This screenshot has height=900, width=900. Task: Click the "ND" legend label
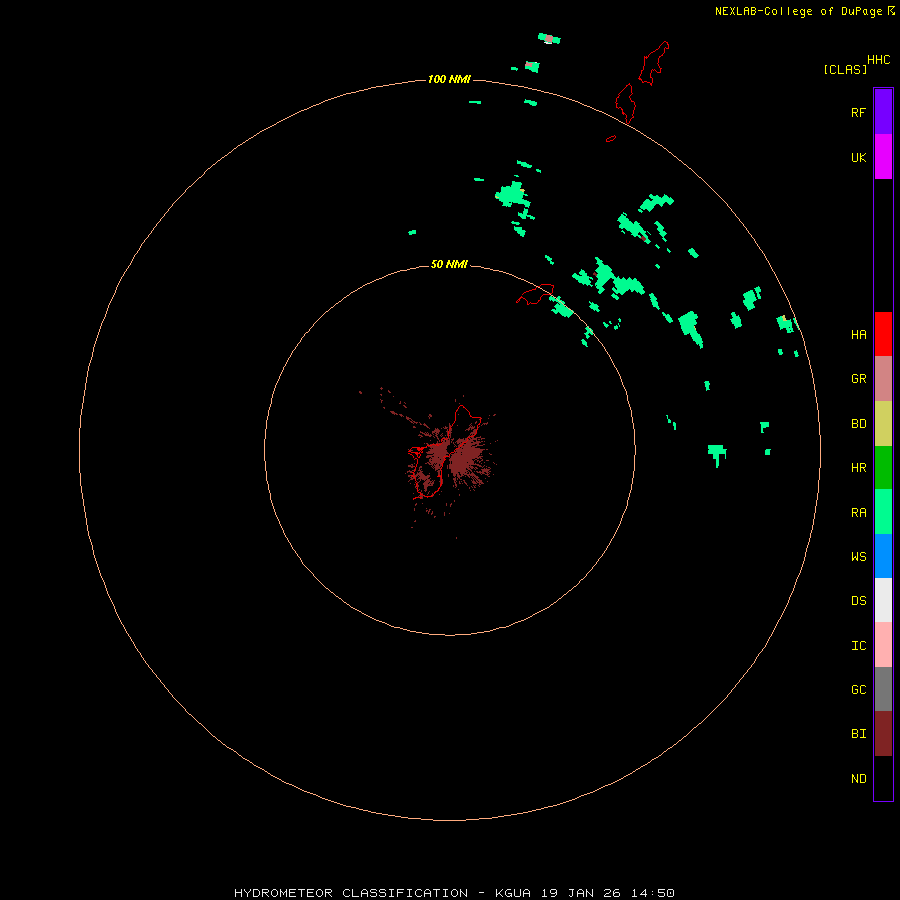coord(858,778)
